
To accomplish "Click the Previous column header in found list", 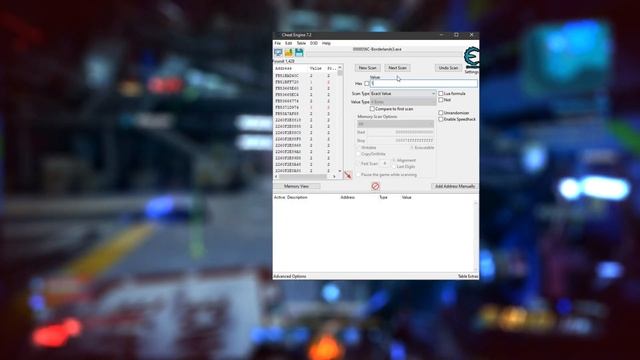I will (331, 69).
